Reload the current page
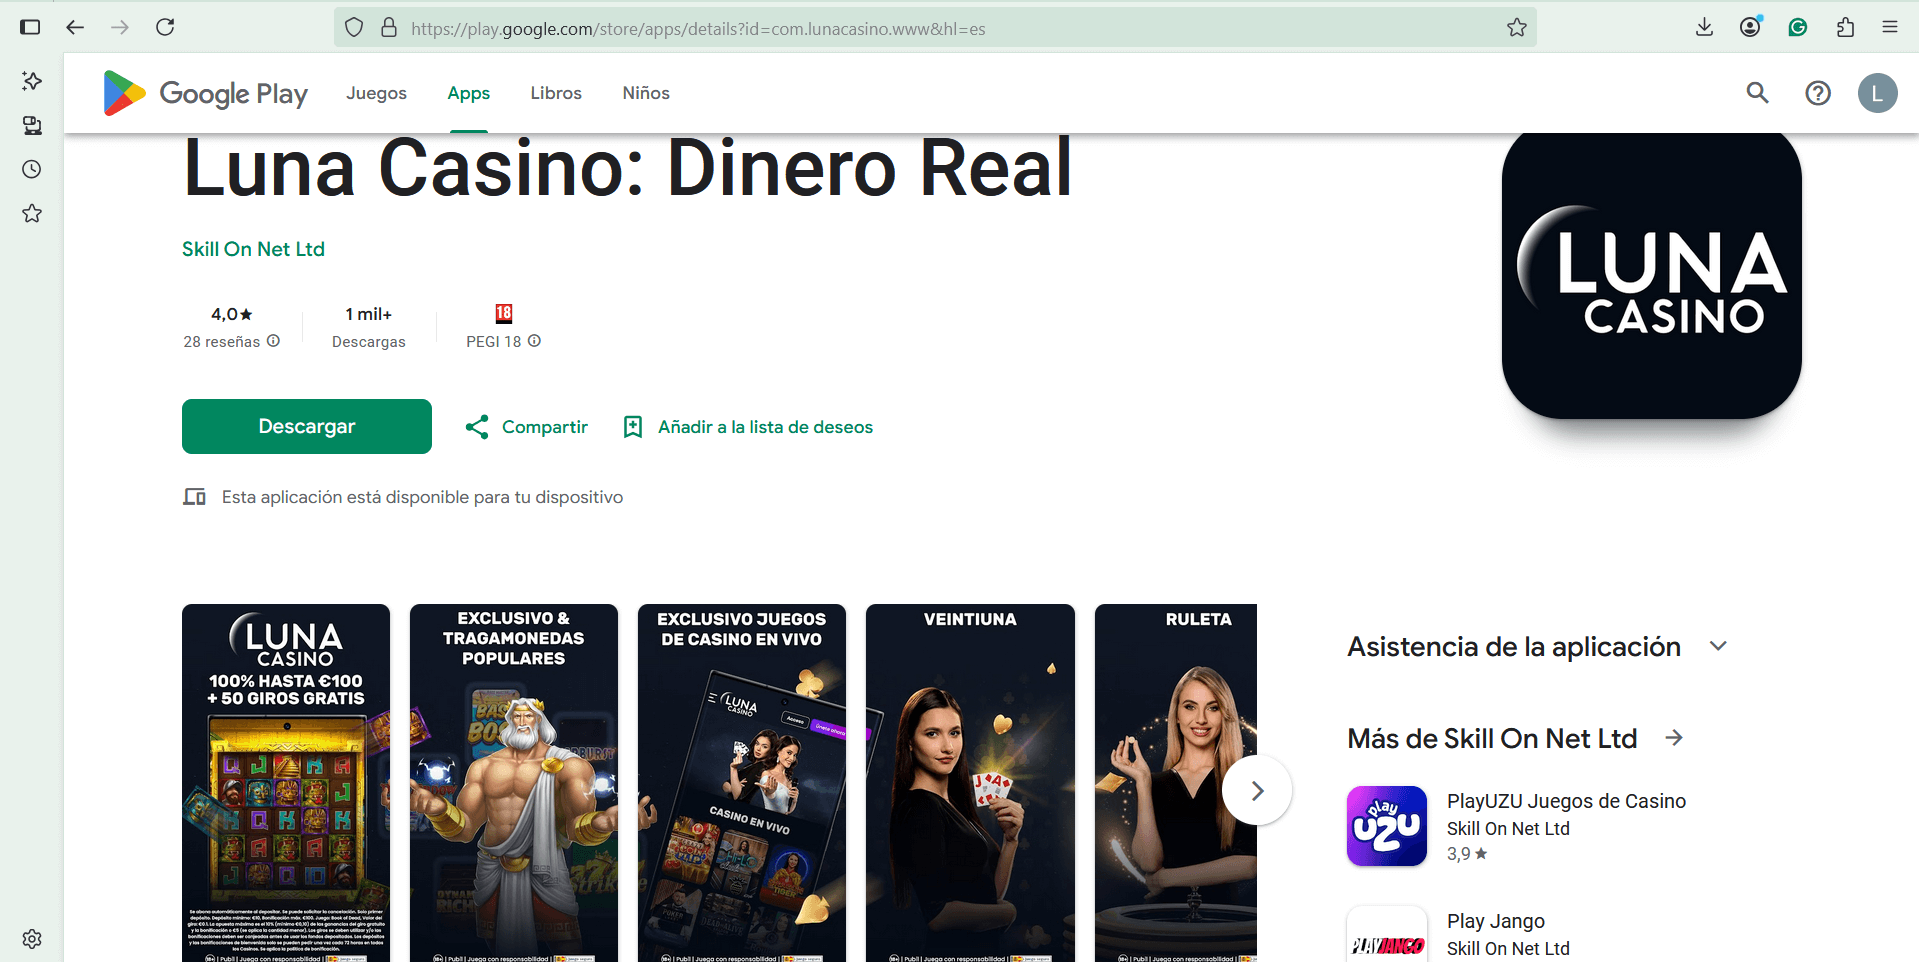 click(x=165, y=27)
